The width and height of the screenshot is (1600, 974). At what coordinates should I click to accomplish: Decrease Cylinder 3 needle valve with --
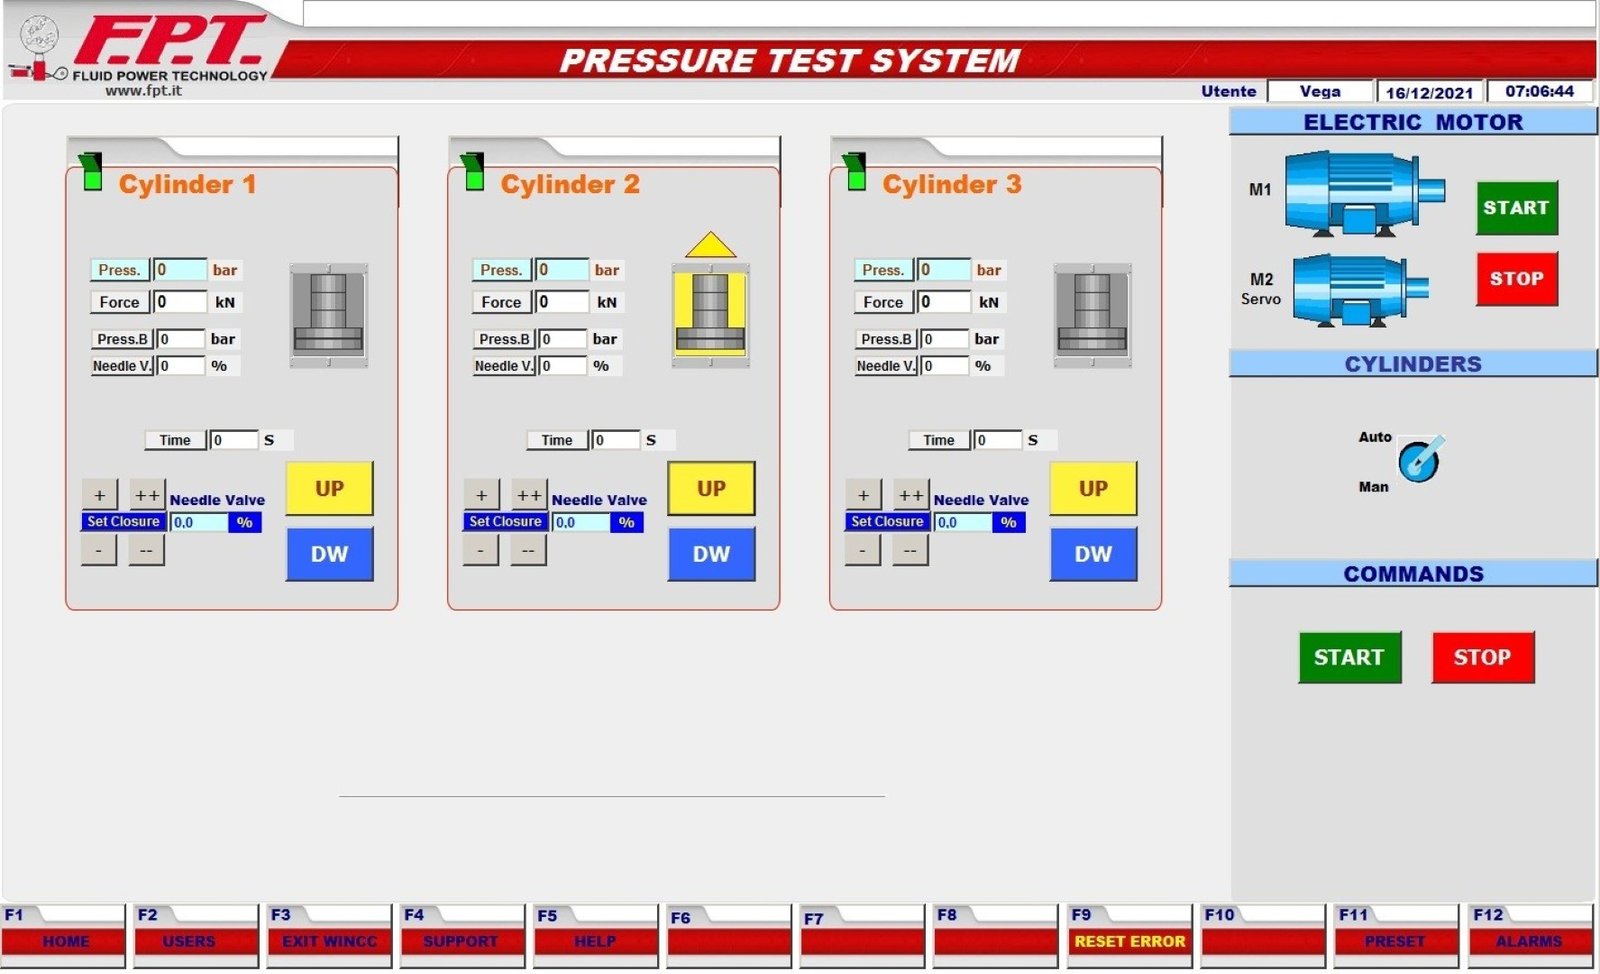(911, 550)
